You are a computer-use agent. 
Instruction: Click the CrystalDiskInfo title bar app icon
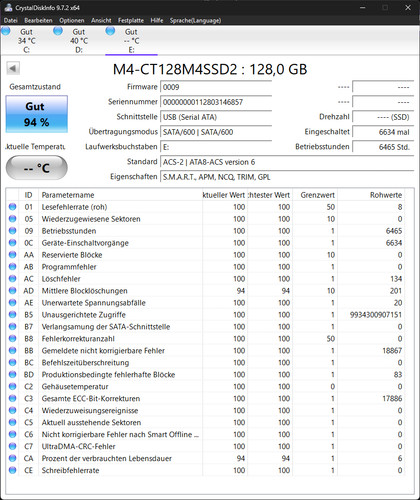point(8,7)
